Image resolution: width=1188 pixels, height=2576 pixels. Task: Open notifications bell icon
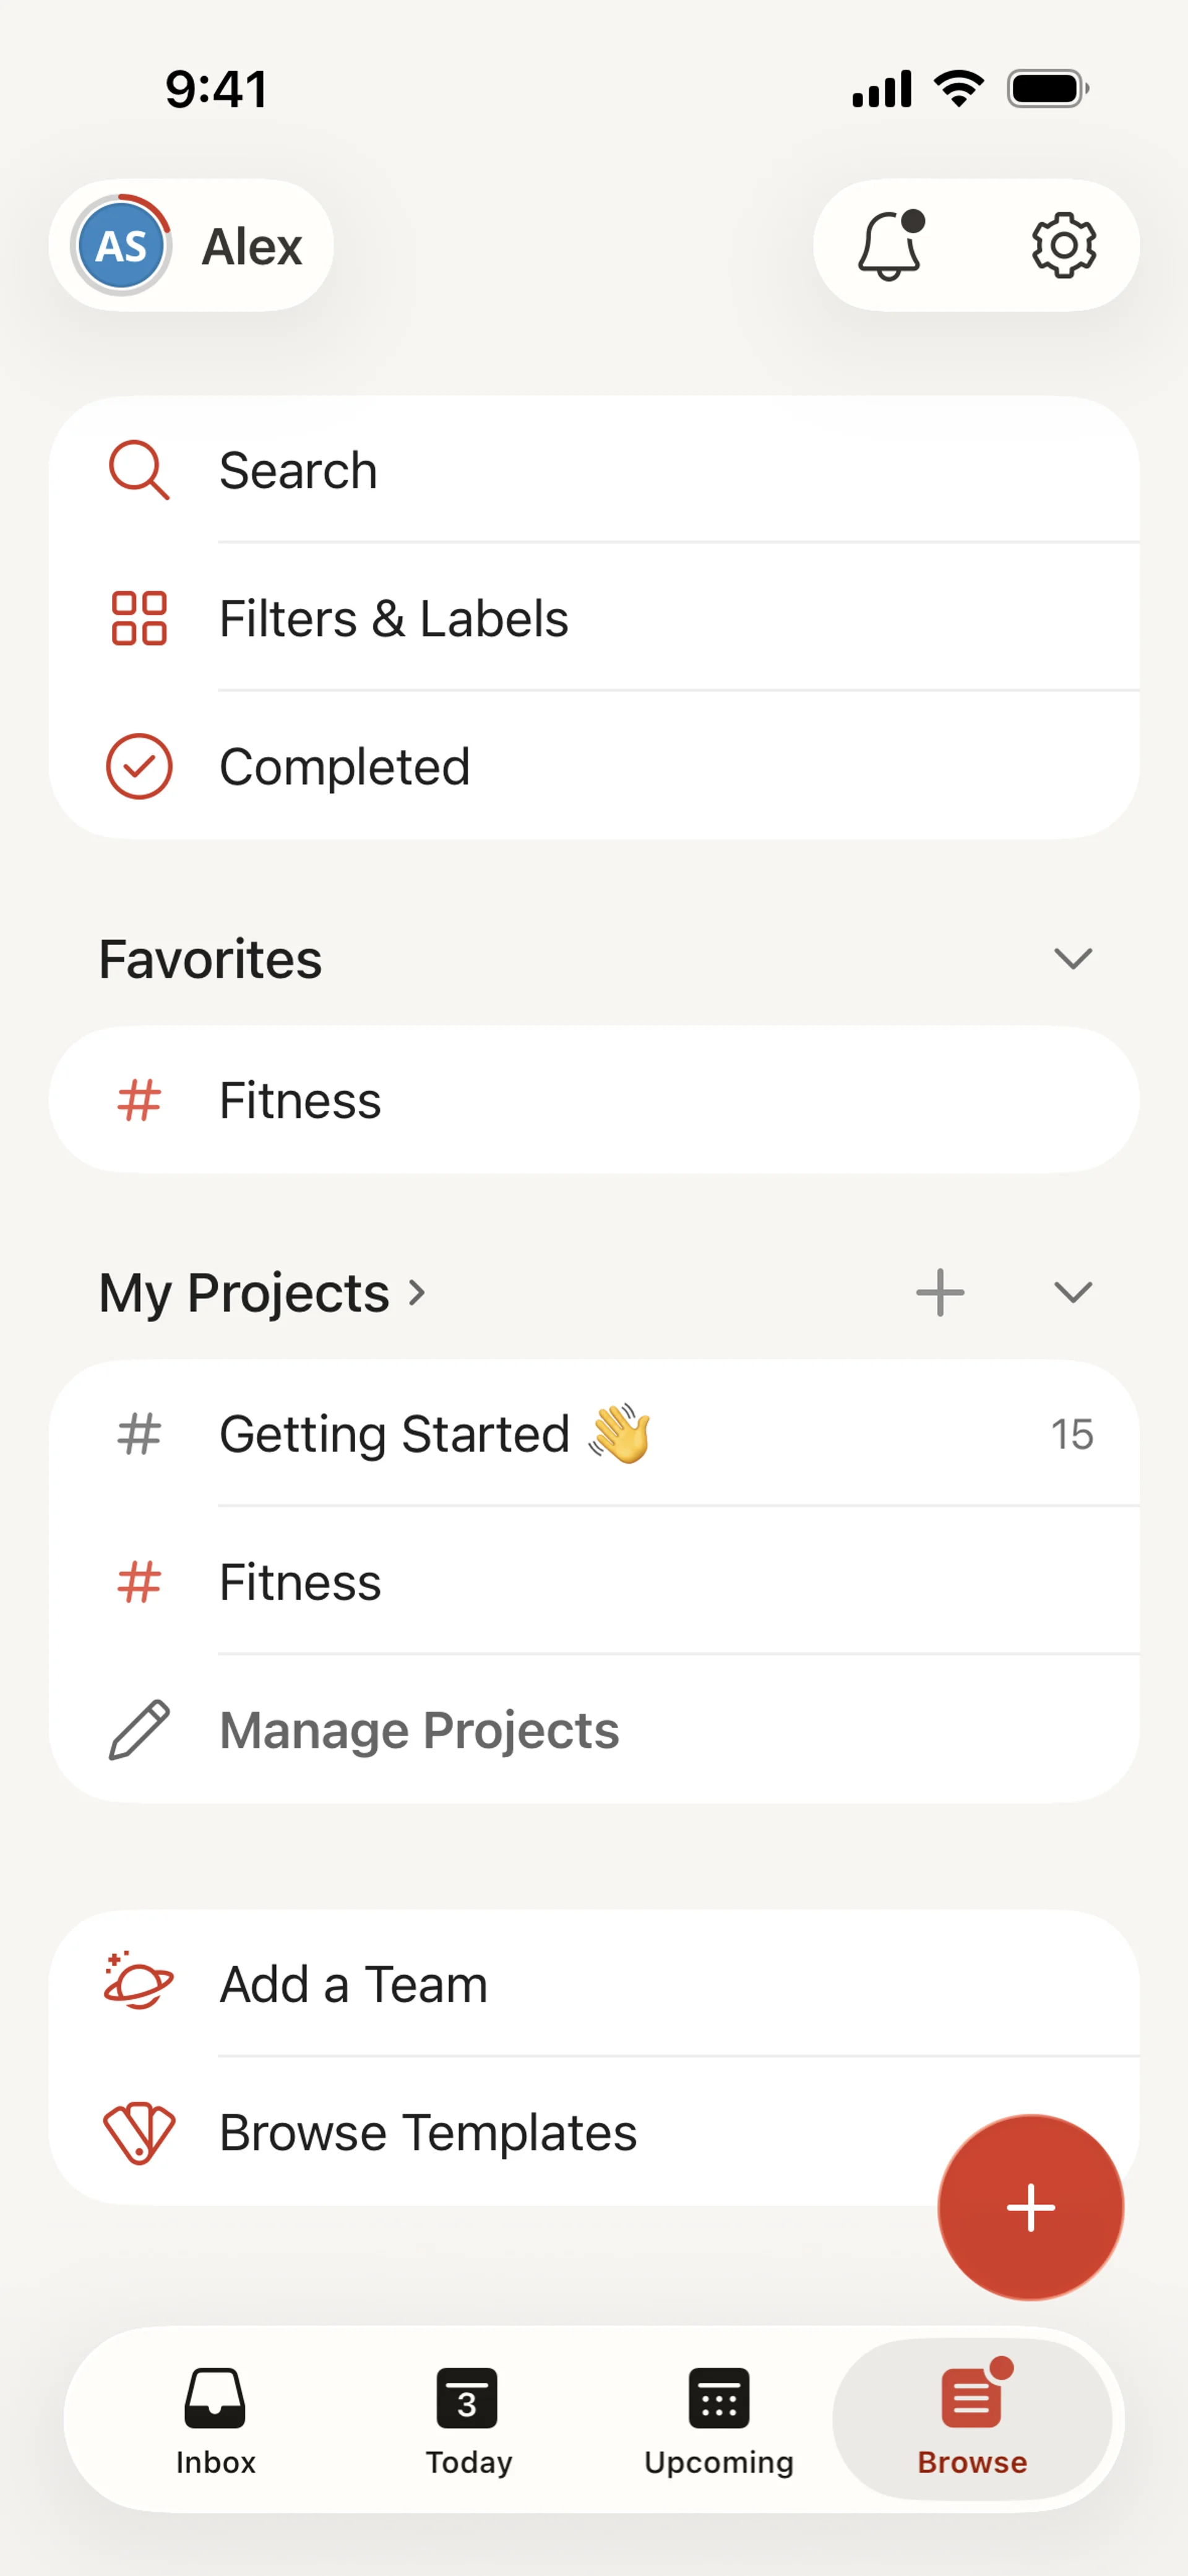coord(889,246)
